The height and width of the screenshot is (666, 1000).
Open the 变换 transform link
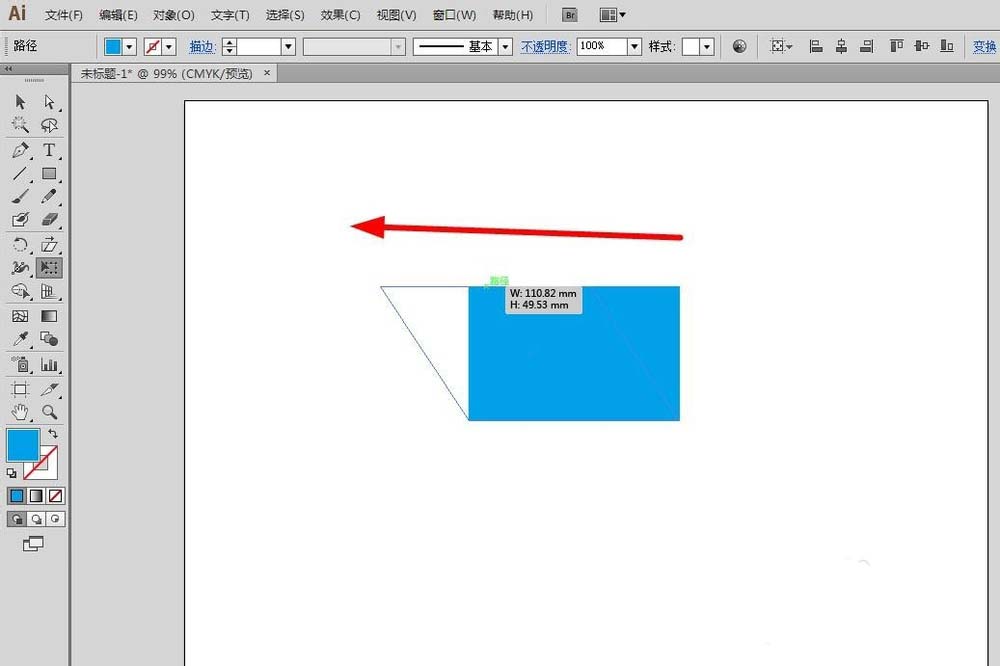click(984, 47)
